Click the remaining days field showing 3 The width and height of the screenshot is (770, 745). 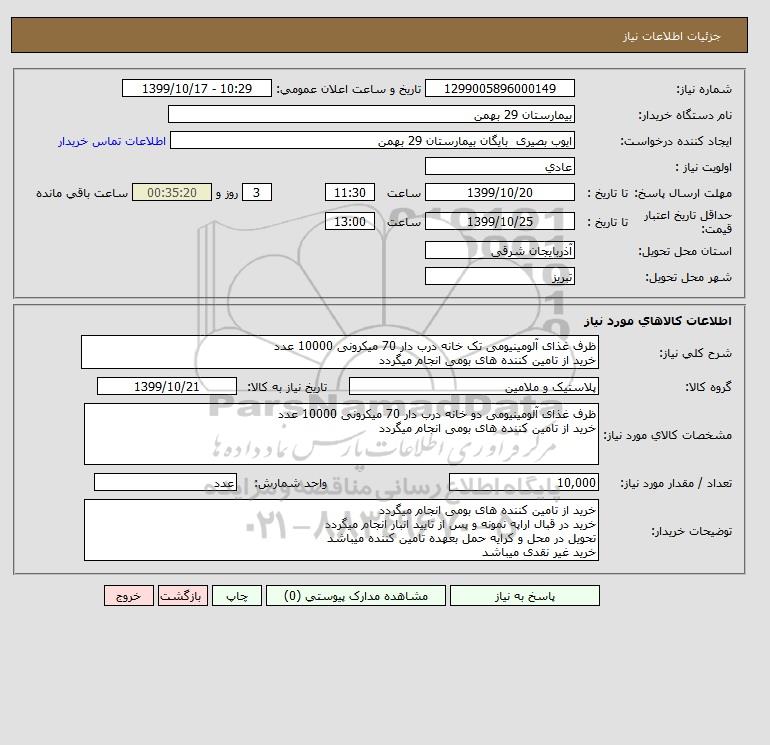pos(256,193)
